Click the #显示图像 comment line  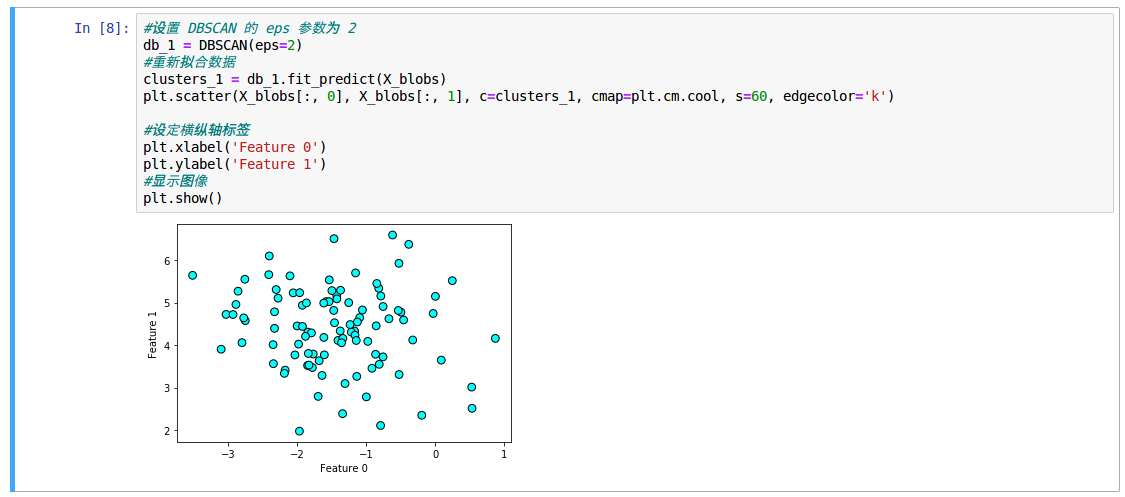click(x=175, y=181)
